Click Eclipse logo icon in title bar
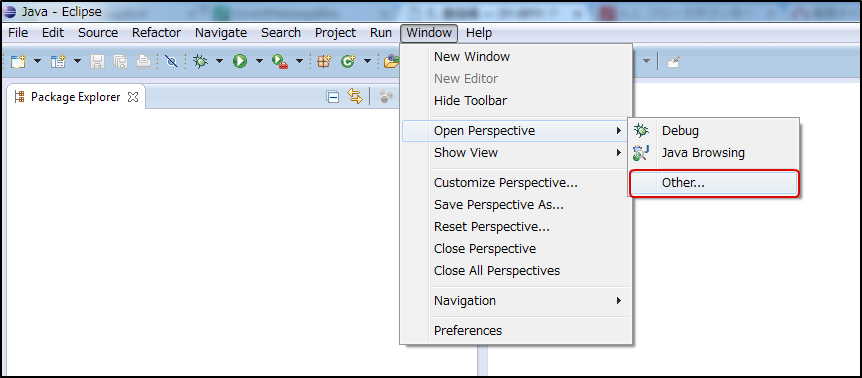The height and width of the screenshot is (378, 862). [10, 12]
